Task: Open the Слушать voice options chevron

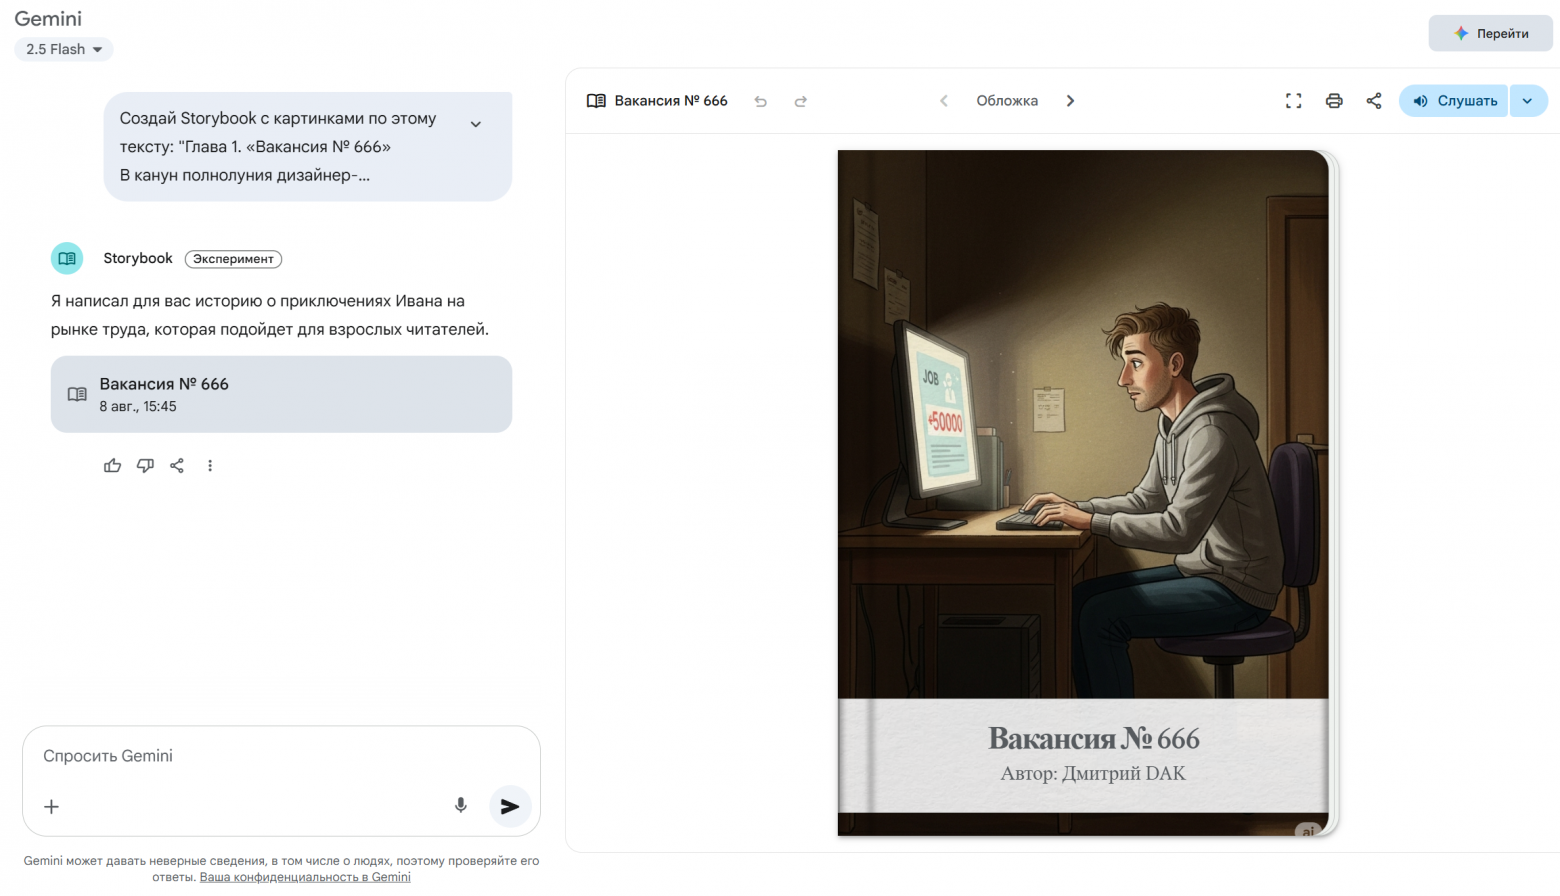Action: point(1527,100)
